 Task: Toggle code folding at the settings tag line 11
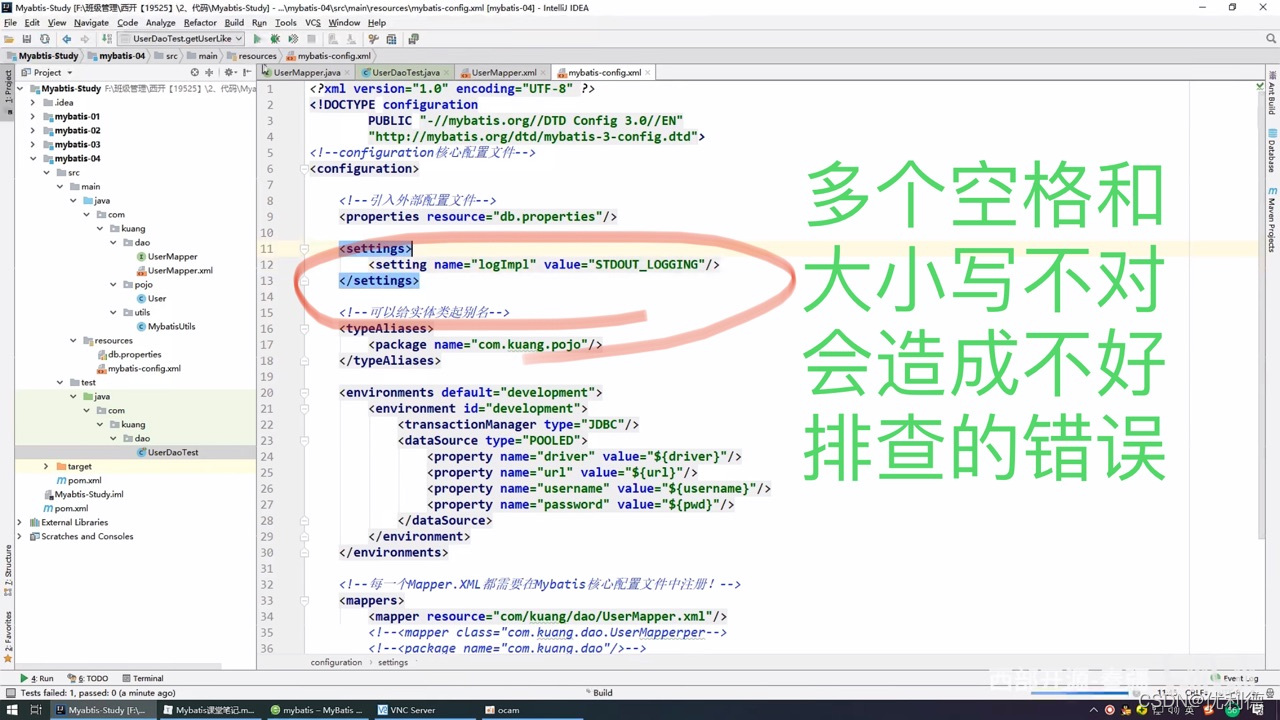pos(304,249)
